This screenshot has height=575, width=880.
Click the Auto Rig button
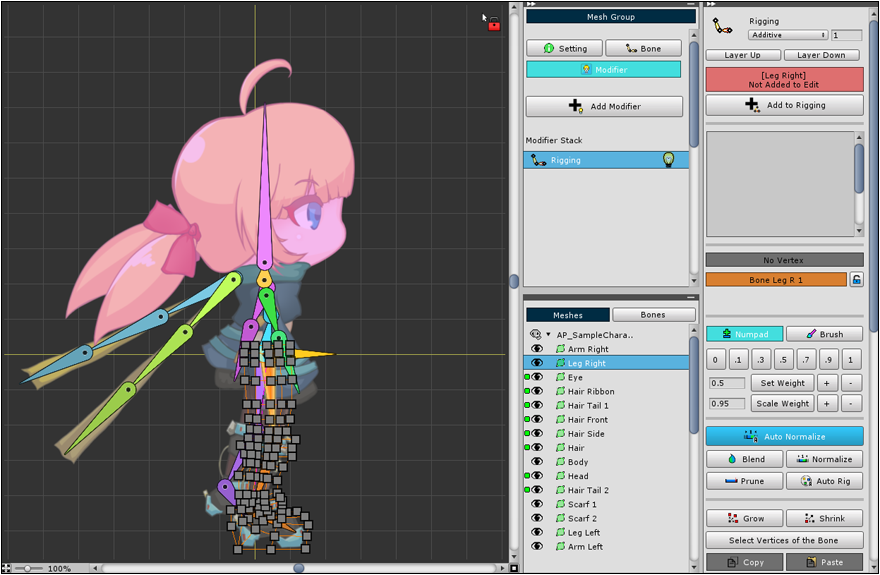tap(824, 481)
